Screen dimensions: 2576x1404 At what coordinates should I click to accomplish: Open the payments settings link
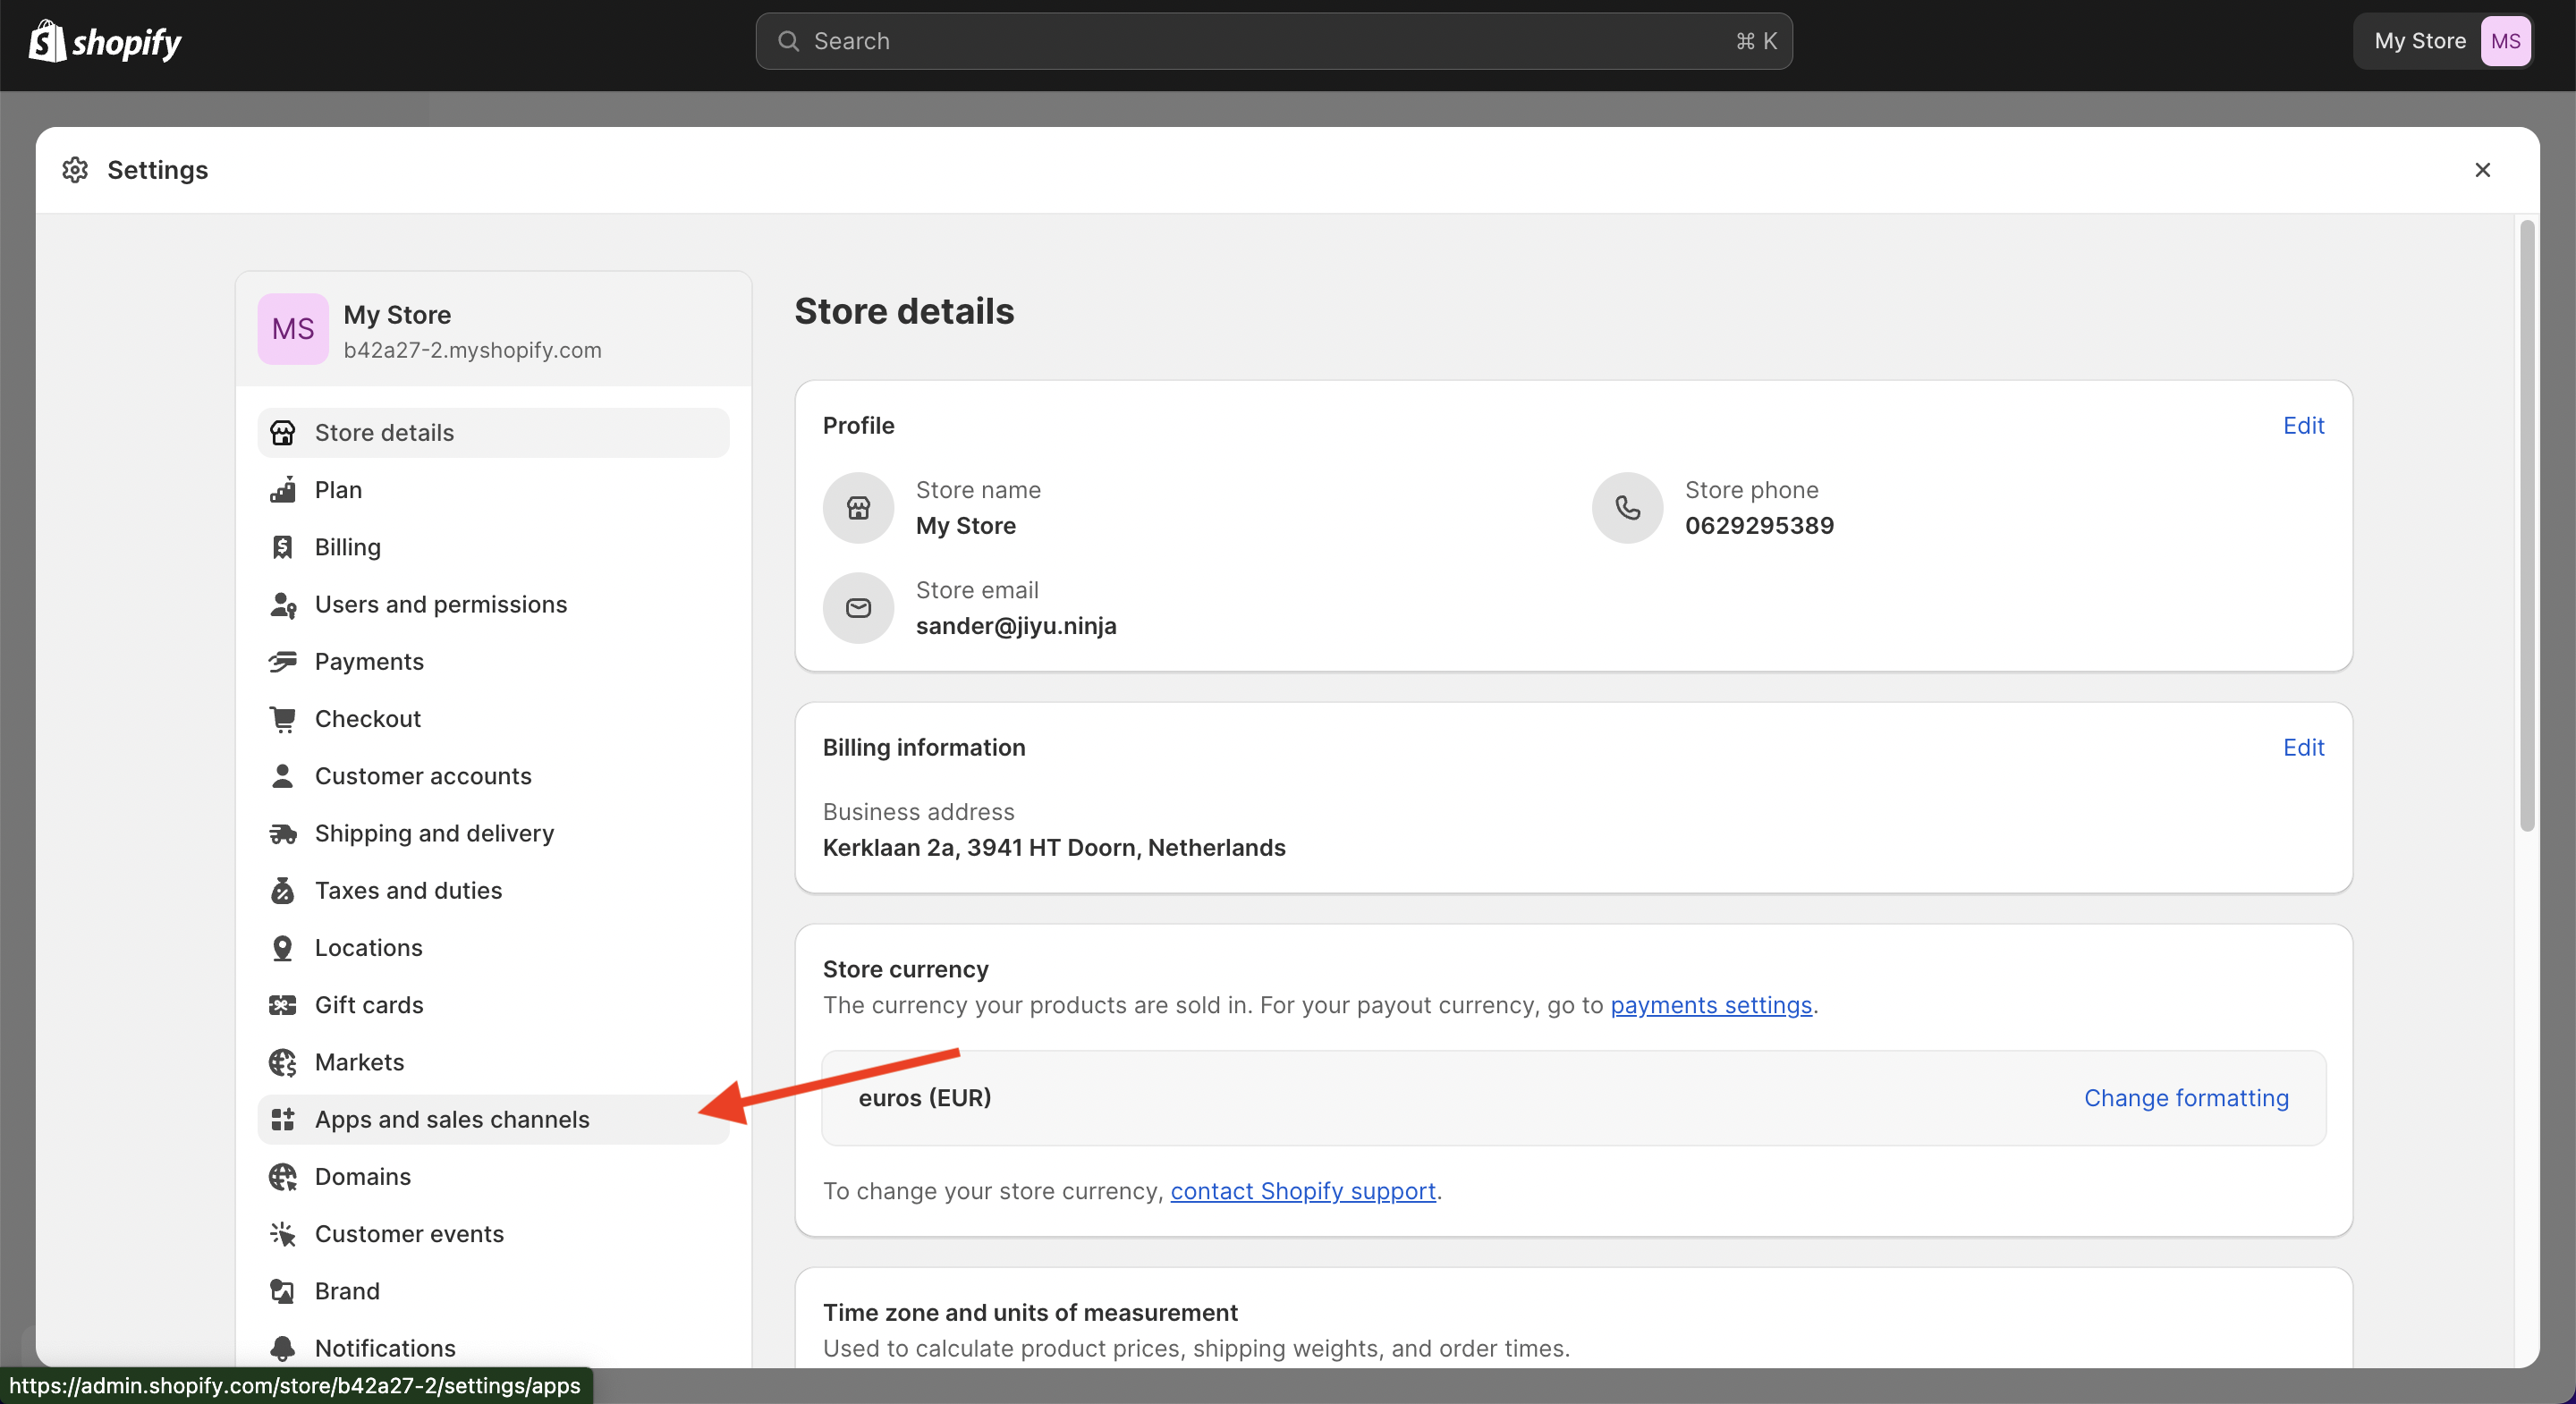pyautogui.click(x=1711, y=1005)
